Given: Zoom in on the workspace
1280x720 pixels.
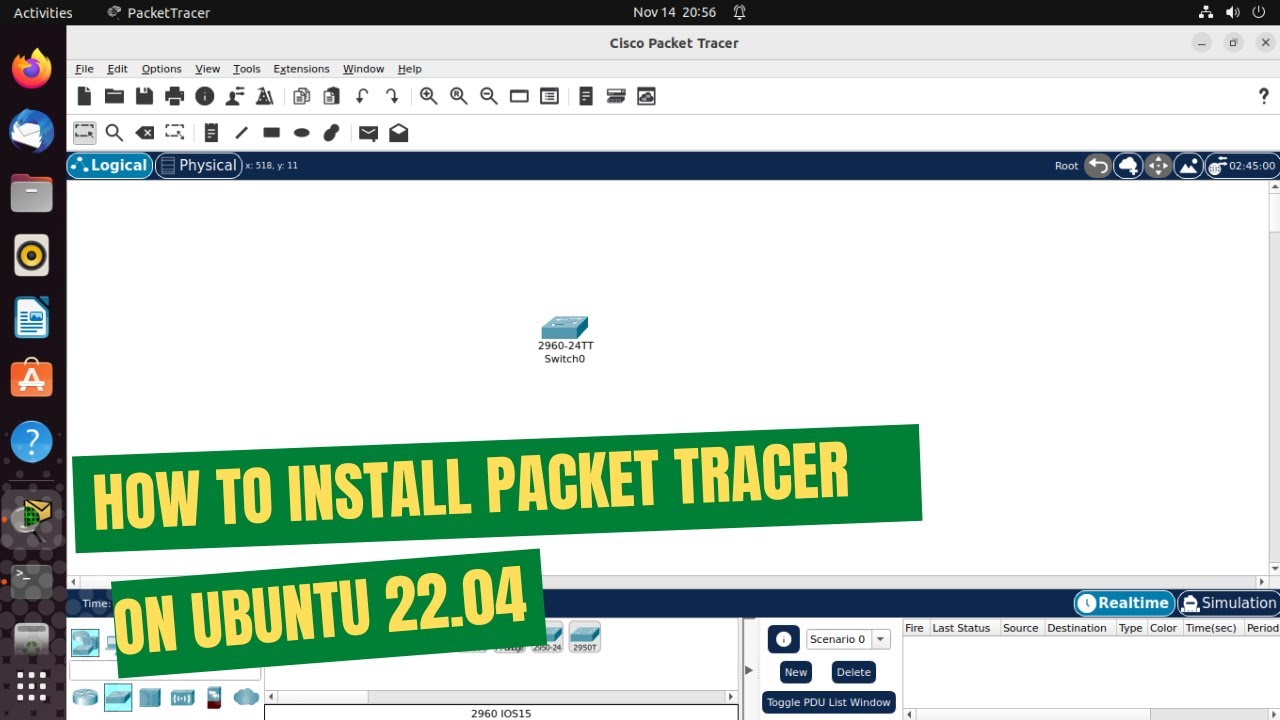Looking at the screenshot, I should (428, 96).
